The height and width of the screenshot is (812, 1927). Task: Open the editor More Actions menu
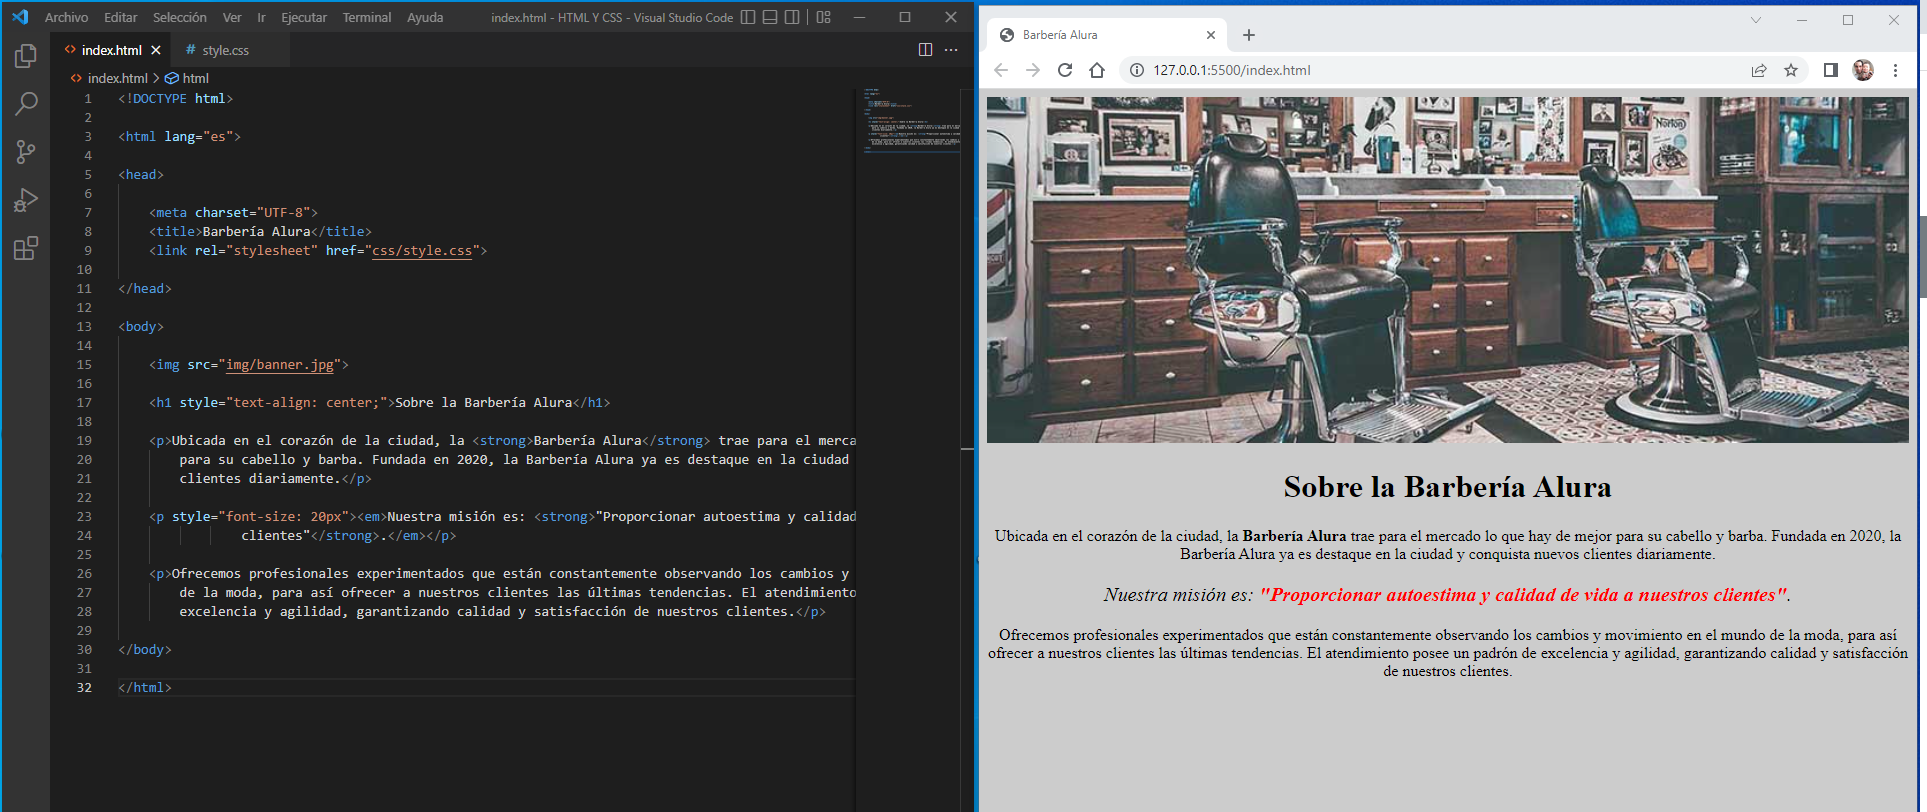[x=951, y=50]
